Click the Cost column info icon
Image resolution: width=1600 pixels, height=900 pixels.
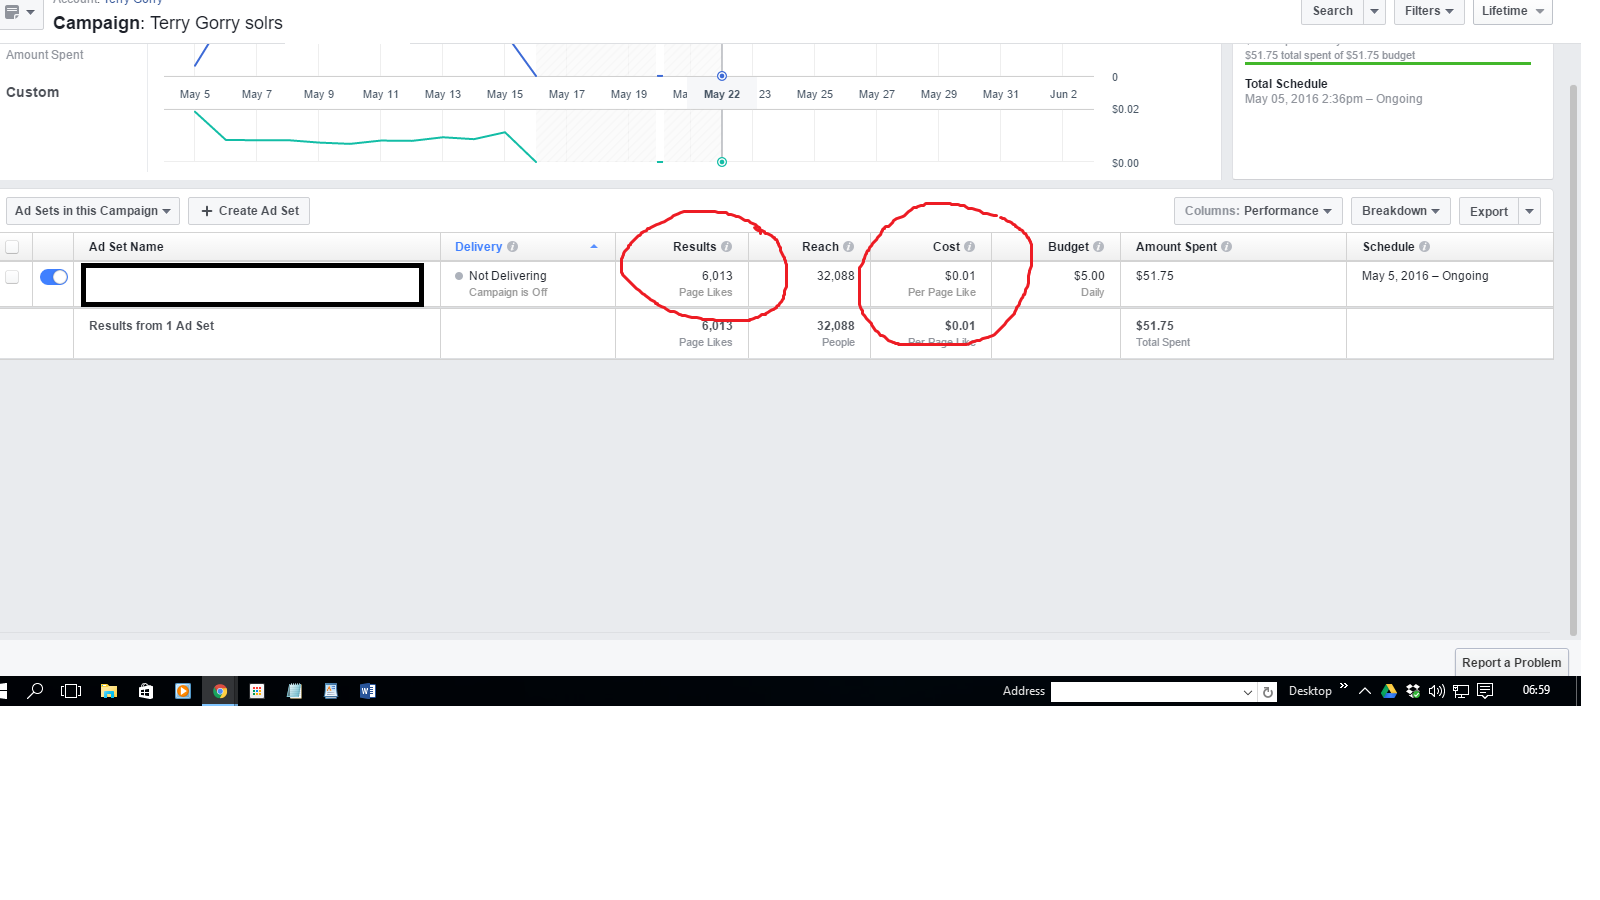coord(970,247)
